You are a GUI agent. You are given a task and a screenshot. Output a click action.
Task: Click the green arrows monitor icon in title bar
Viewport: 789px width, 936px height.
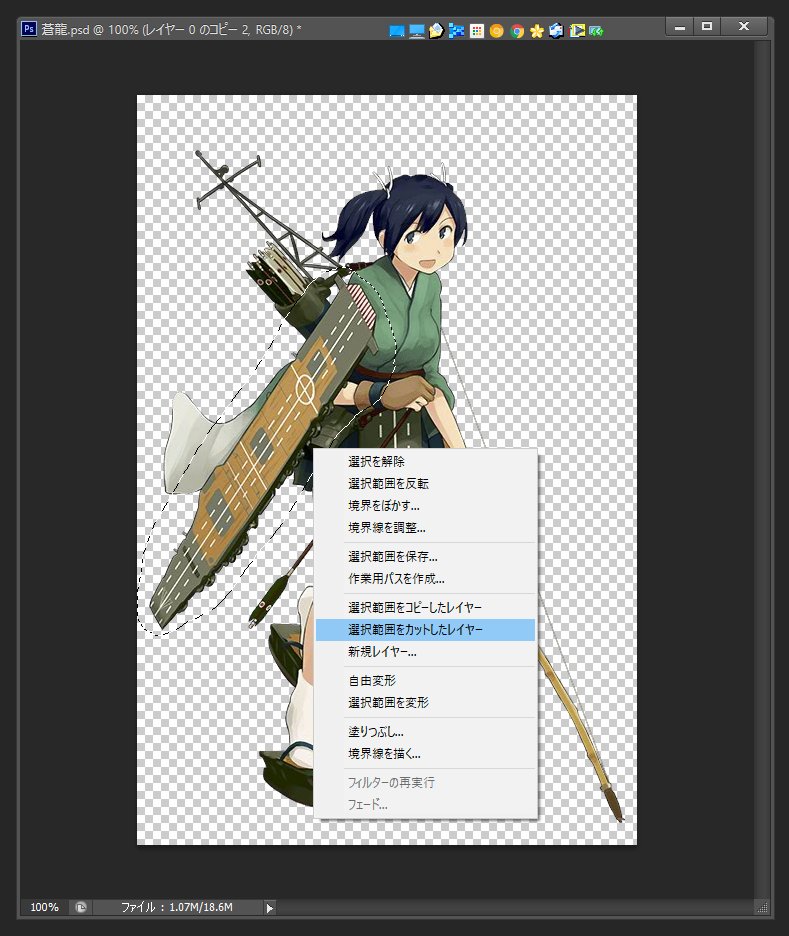click(x=596, y=30)
